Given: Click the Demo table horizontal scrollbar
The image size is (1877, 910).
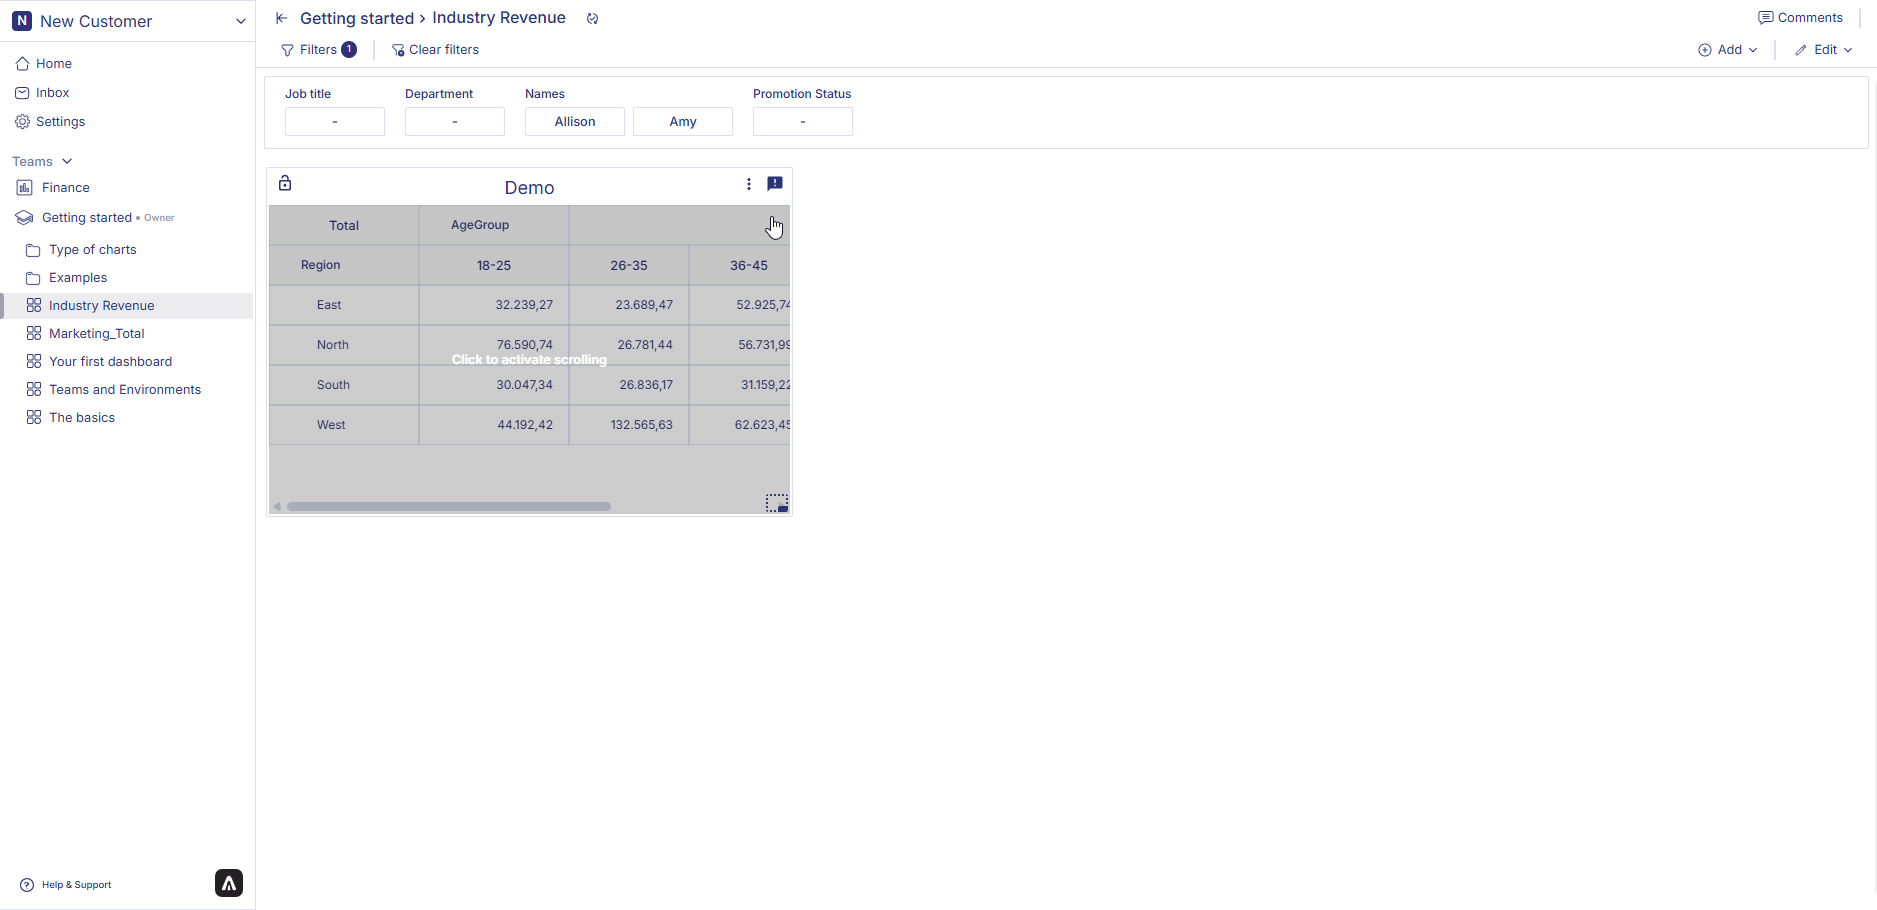Looking at the screenshot, I should [x=448, y=507].
